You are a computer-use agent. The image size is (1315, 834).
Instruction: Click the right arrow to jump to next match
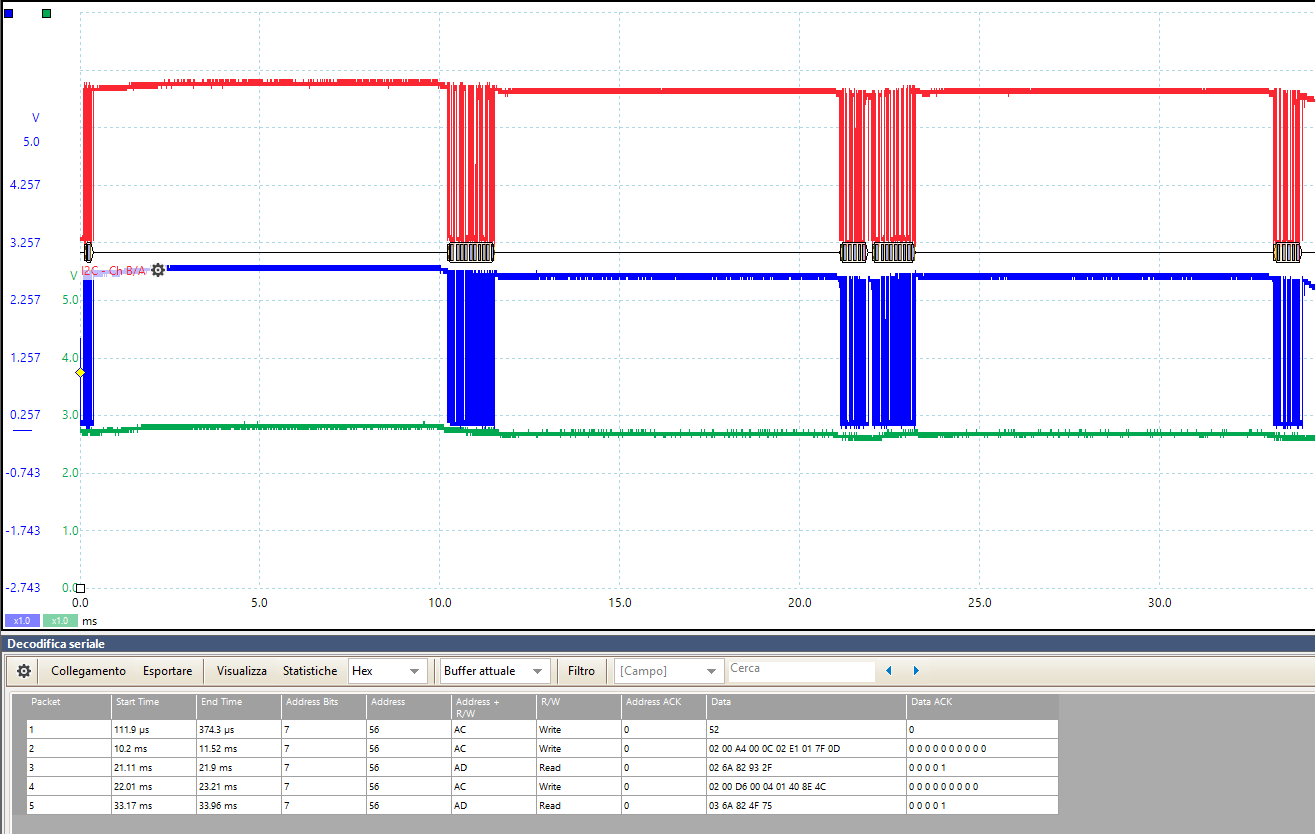tap(915, 671)
